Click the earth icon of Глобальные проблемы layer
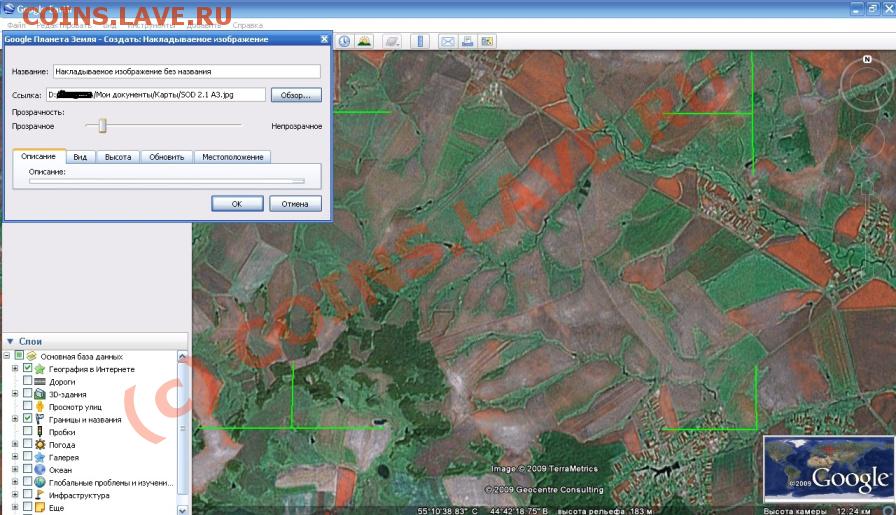 point(39,482)
